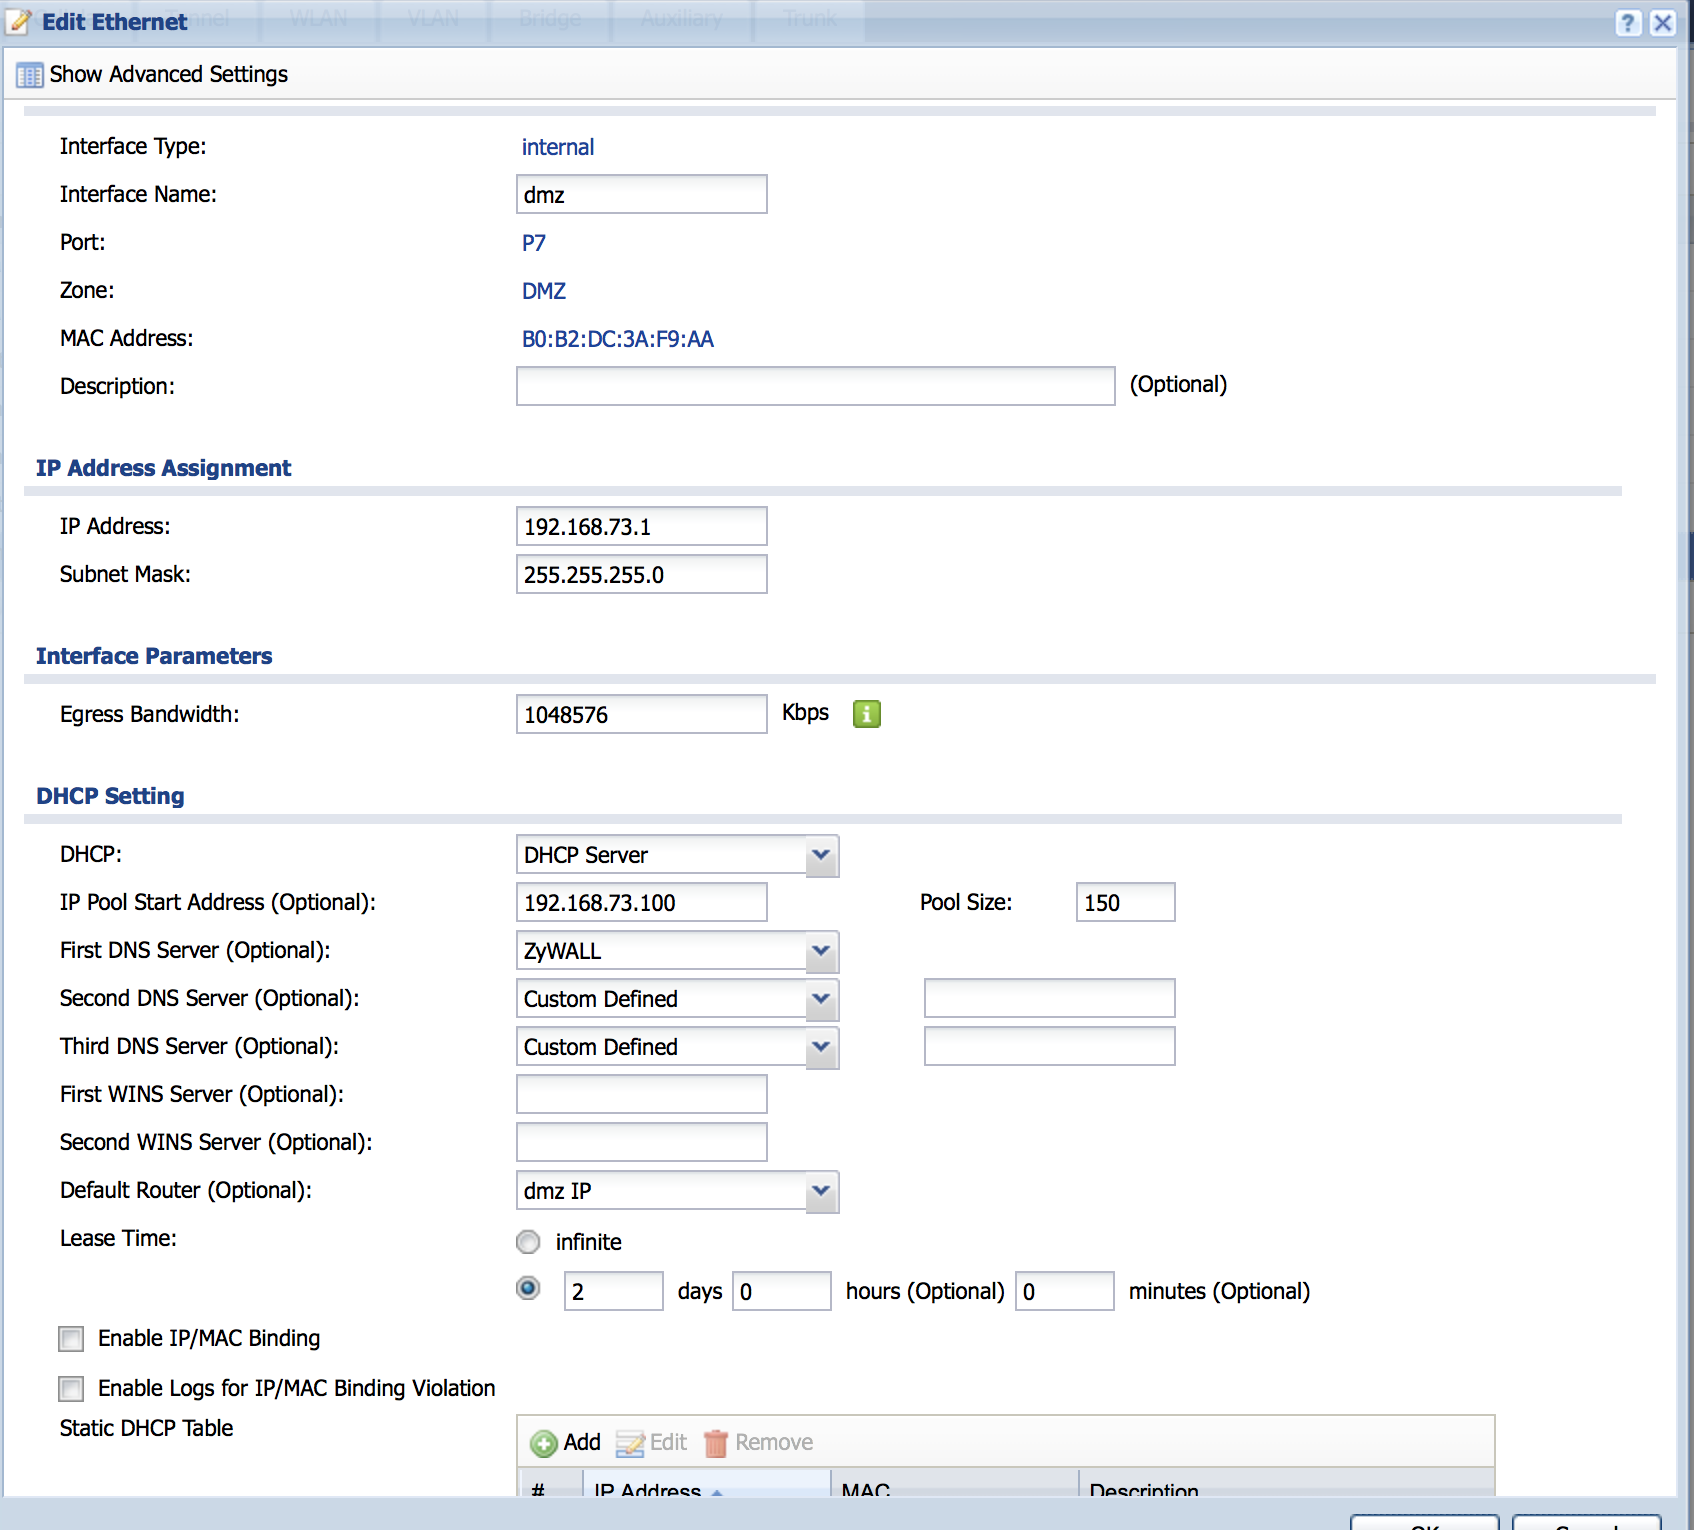The height and width of the screenshot is (1530, 1694).
Task: Click the green info icon beside Kbps
Action: point(866,713)
